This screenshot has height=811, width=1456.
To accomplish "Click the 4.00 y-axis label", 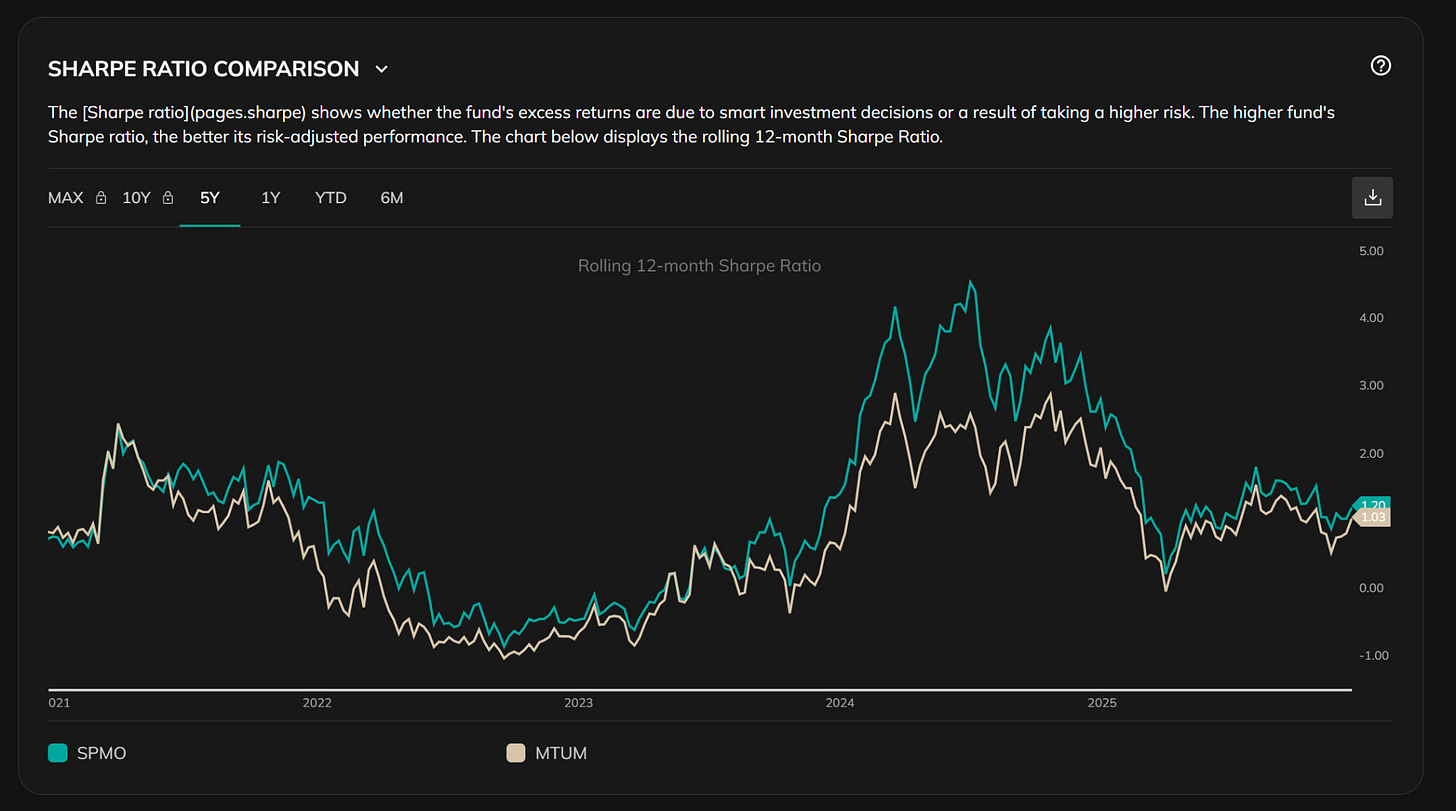I will tap(1371, 318).
